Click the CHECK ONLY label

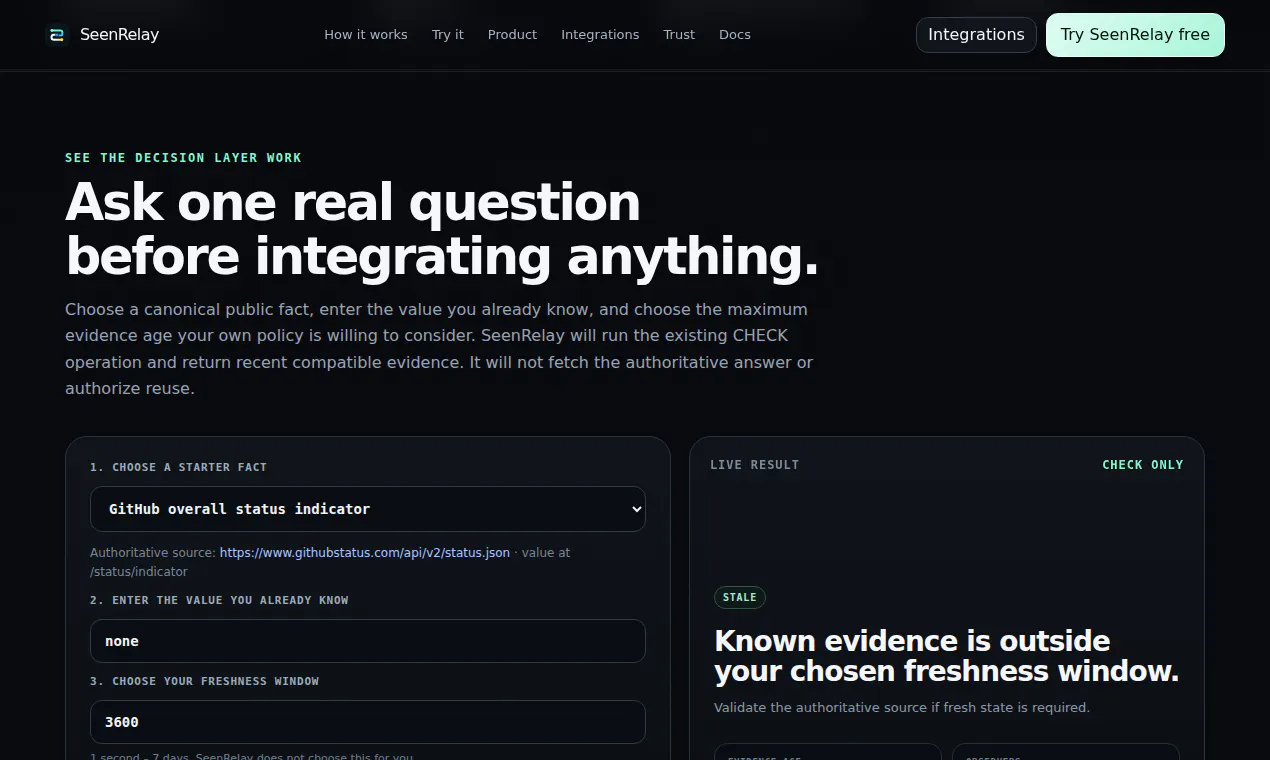(x=1143, y=465)
